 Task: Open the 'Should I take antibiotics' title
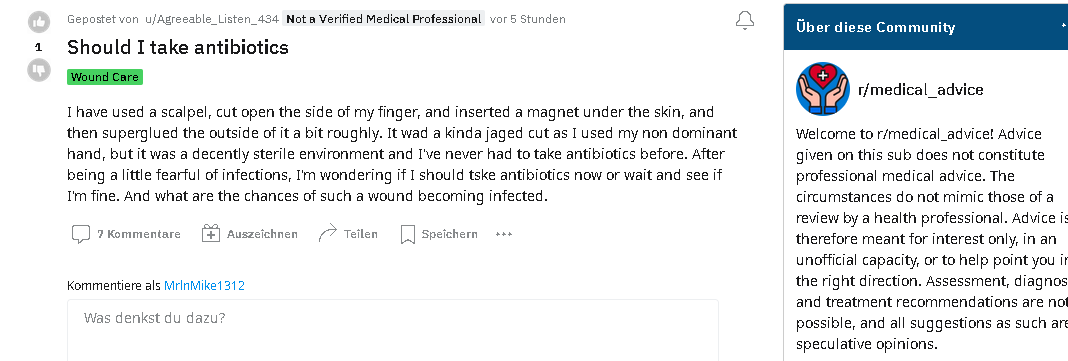(x=178, y=47)
